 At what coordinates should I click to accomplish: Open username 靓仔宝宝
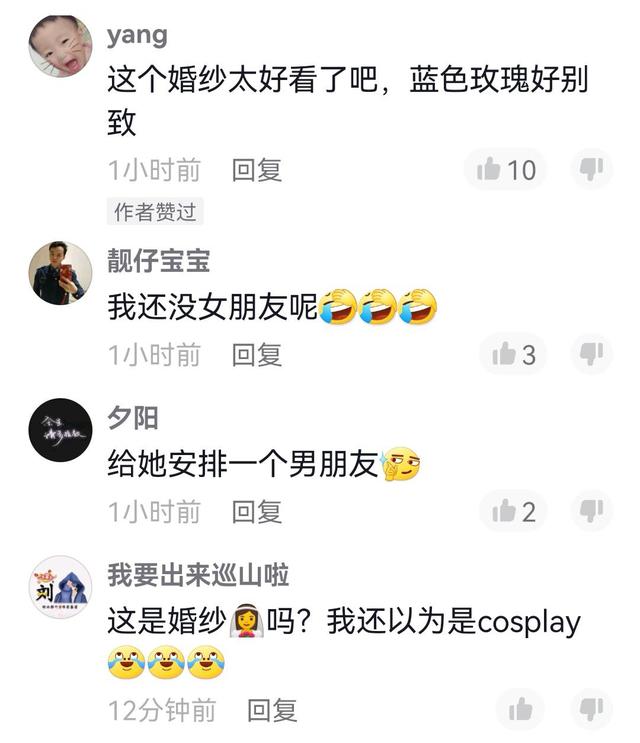pos(159,260)
